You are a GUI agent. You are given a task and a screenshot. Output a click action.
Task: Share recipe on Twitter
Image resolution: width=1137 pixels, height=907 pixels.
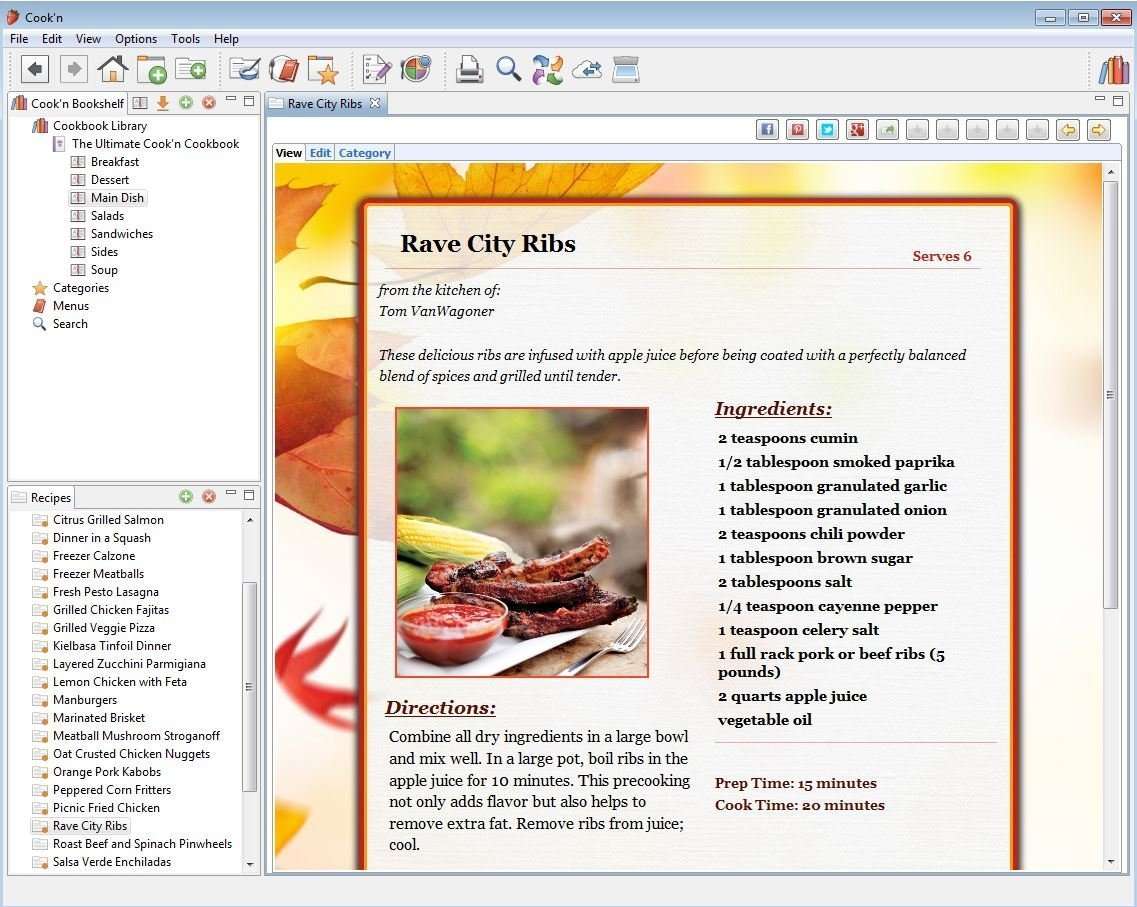827,129
